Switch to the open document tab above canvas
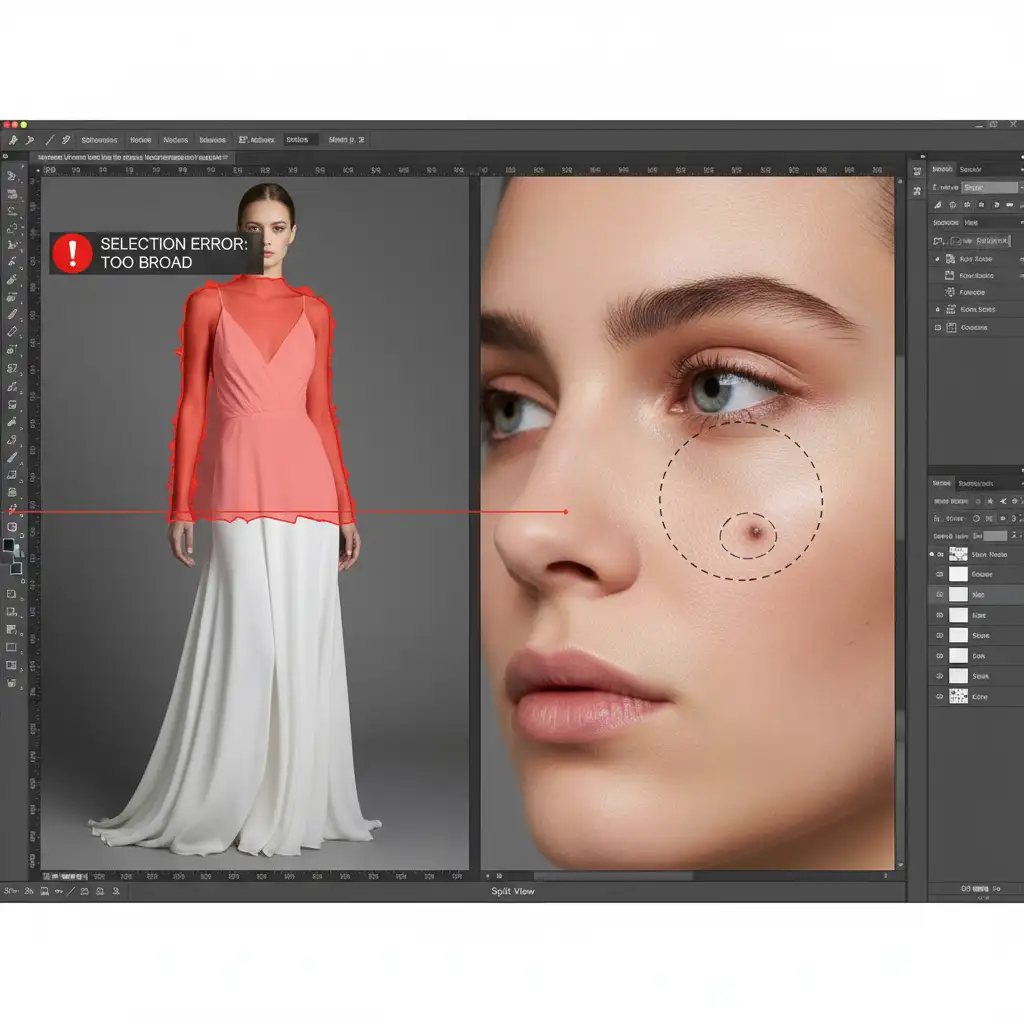1024x1024 pixels. pyautogui.click(x=130, y=157)
